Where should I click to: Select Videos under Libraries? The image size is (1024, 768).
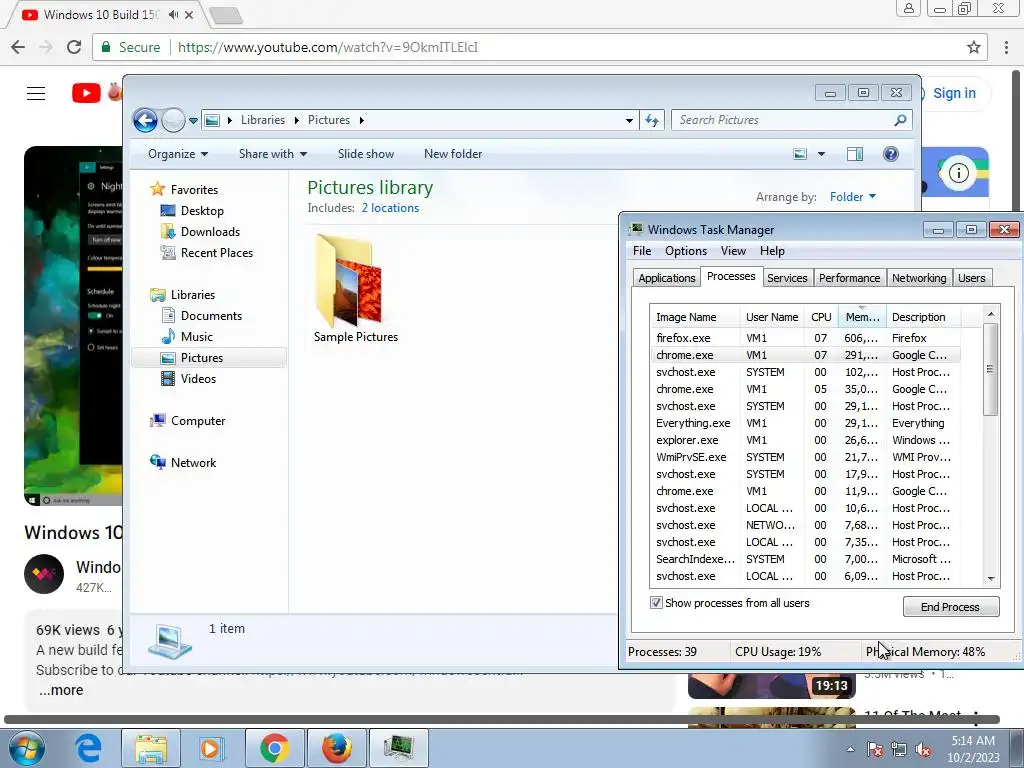pyautogui.click(x=198, y=379)
